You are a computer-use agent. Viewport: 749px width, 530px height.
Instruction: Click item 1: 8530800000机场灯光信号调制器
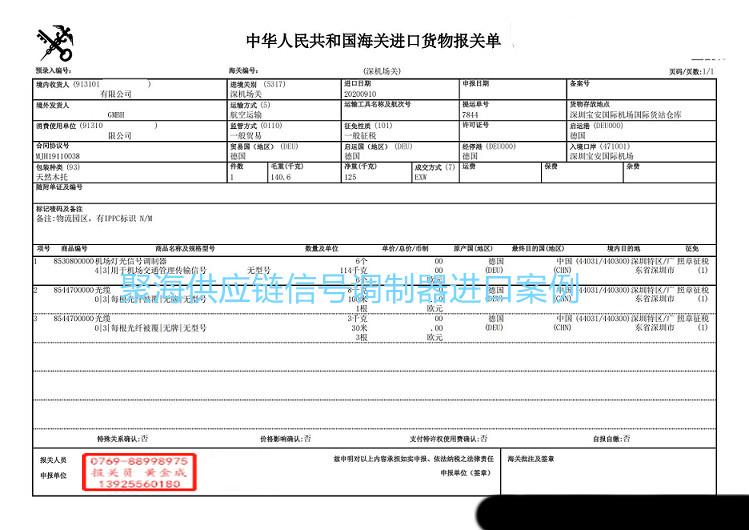pos(110,262)
